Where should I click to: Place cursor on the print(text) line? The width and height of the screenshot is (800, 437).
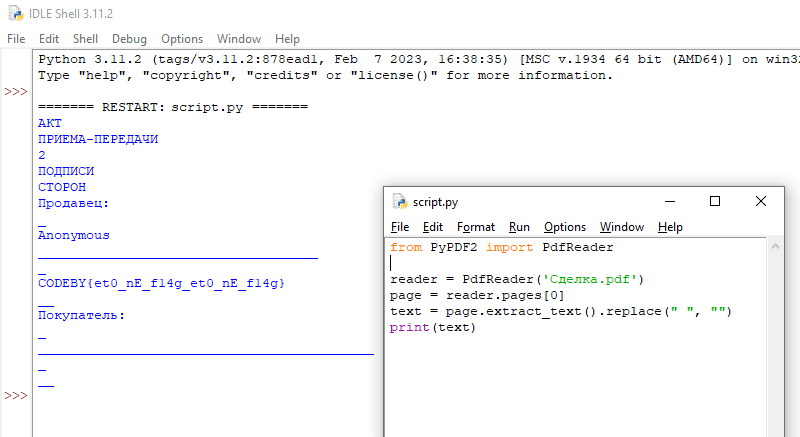coord(432,328)
